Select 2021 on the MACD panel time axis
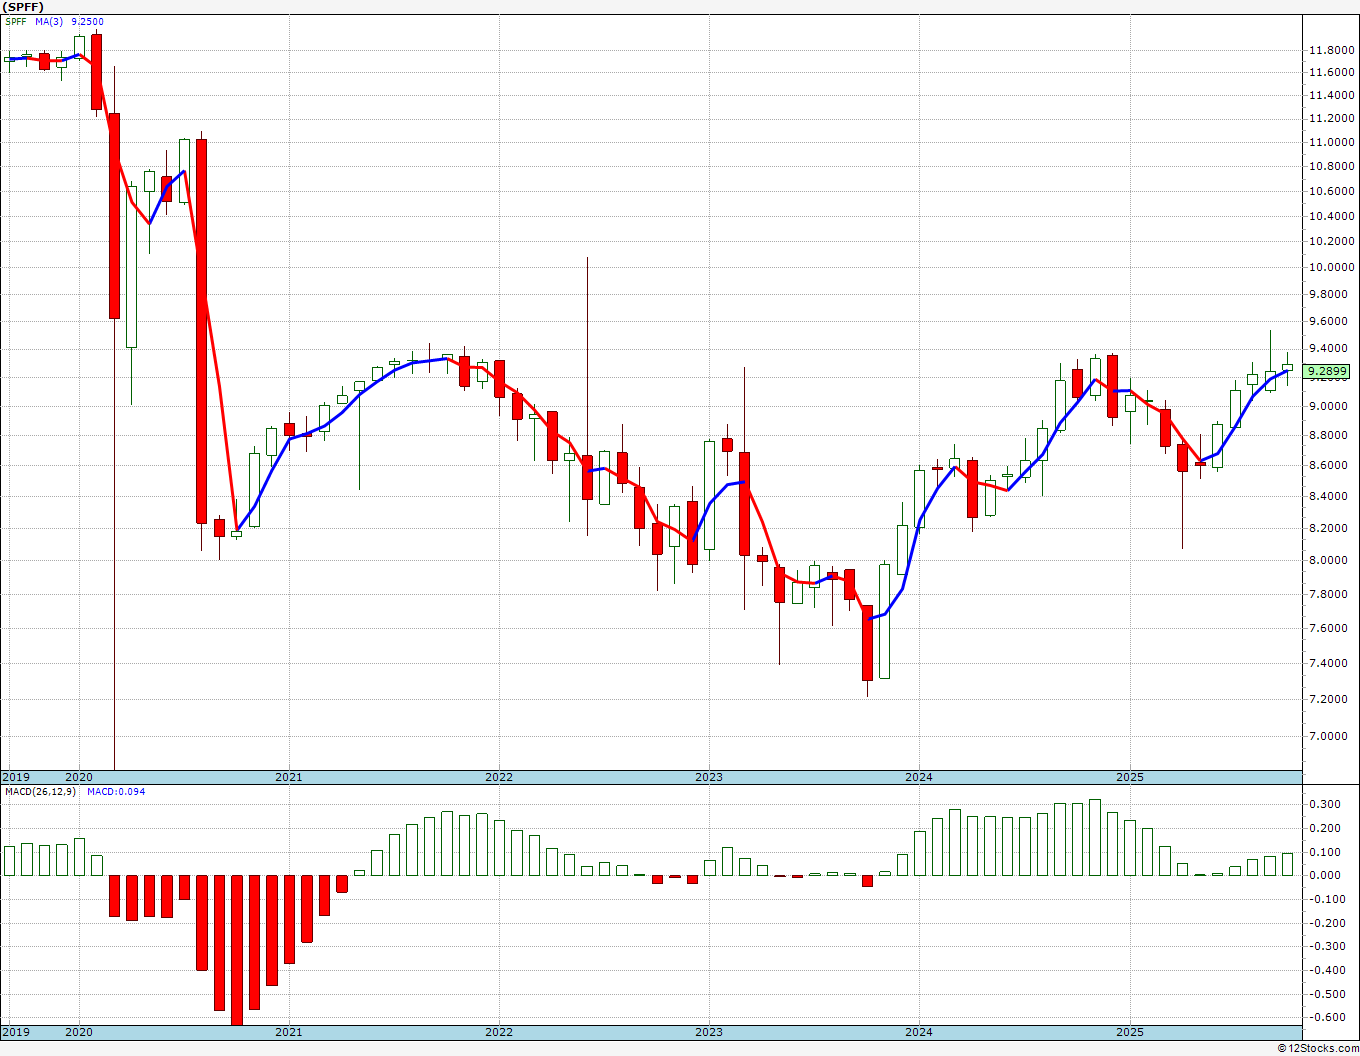The width and height of the screenshot is (1360, 1056). [288, 1032]
